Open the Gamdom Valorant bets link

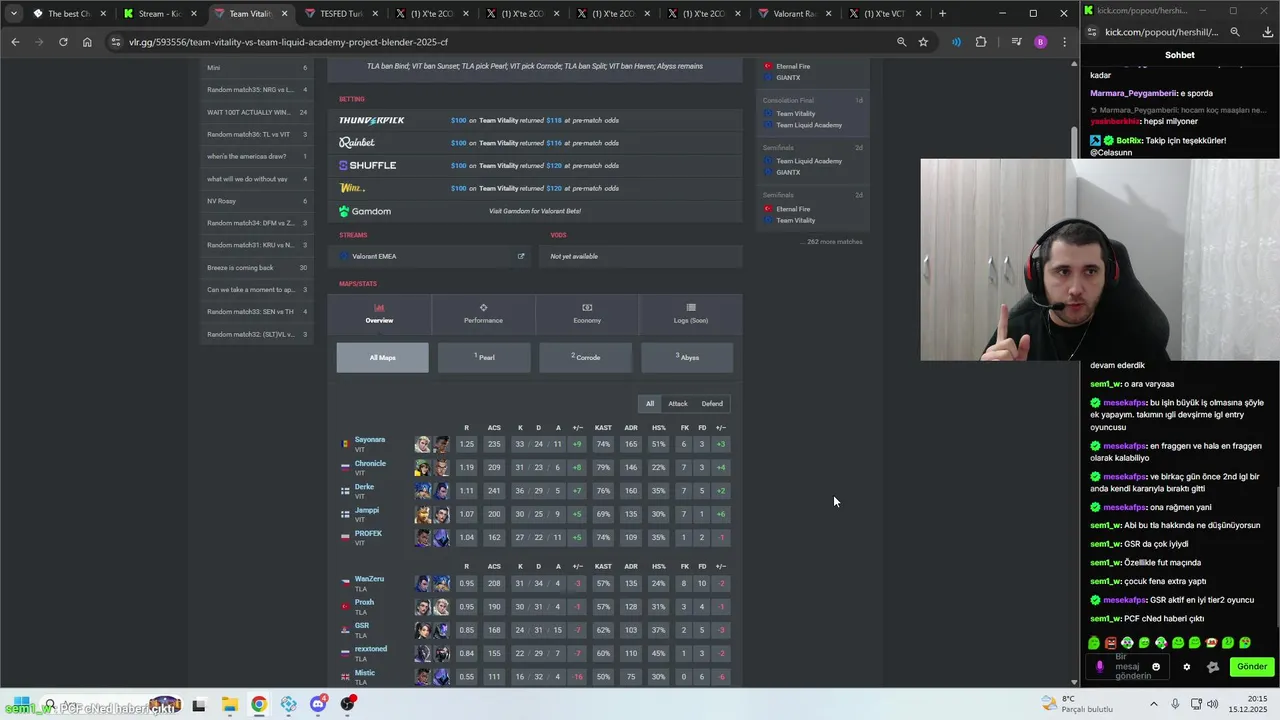pos(535,211)
